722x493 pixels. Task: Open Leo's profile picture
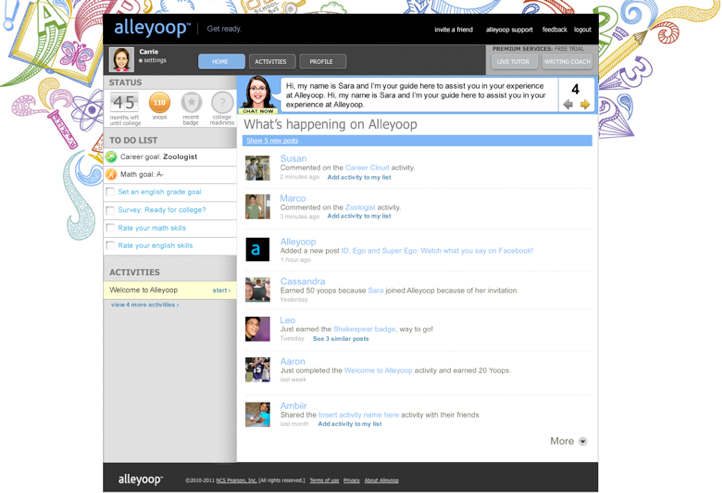[x=257, y=329]
